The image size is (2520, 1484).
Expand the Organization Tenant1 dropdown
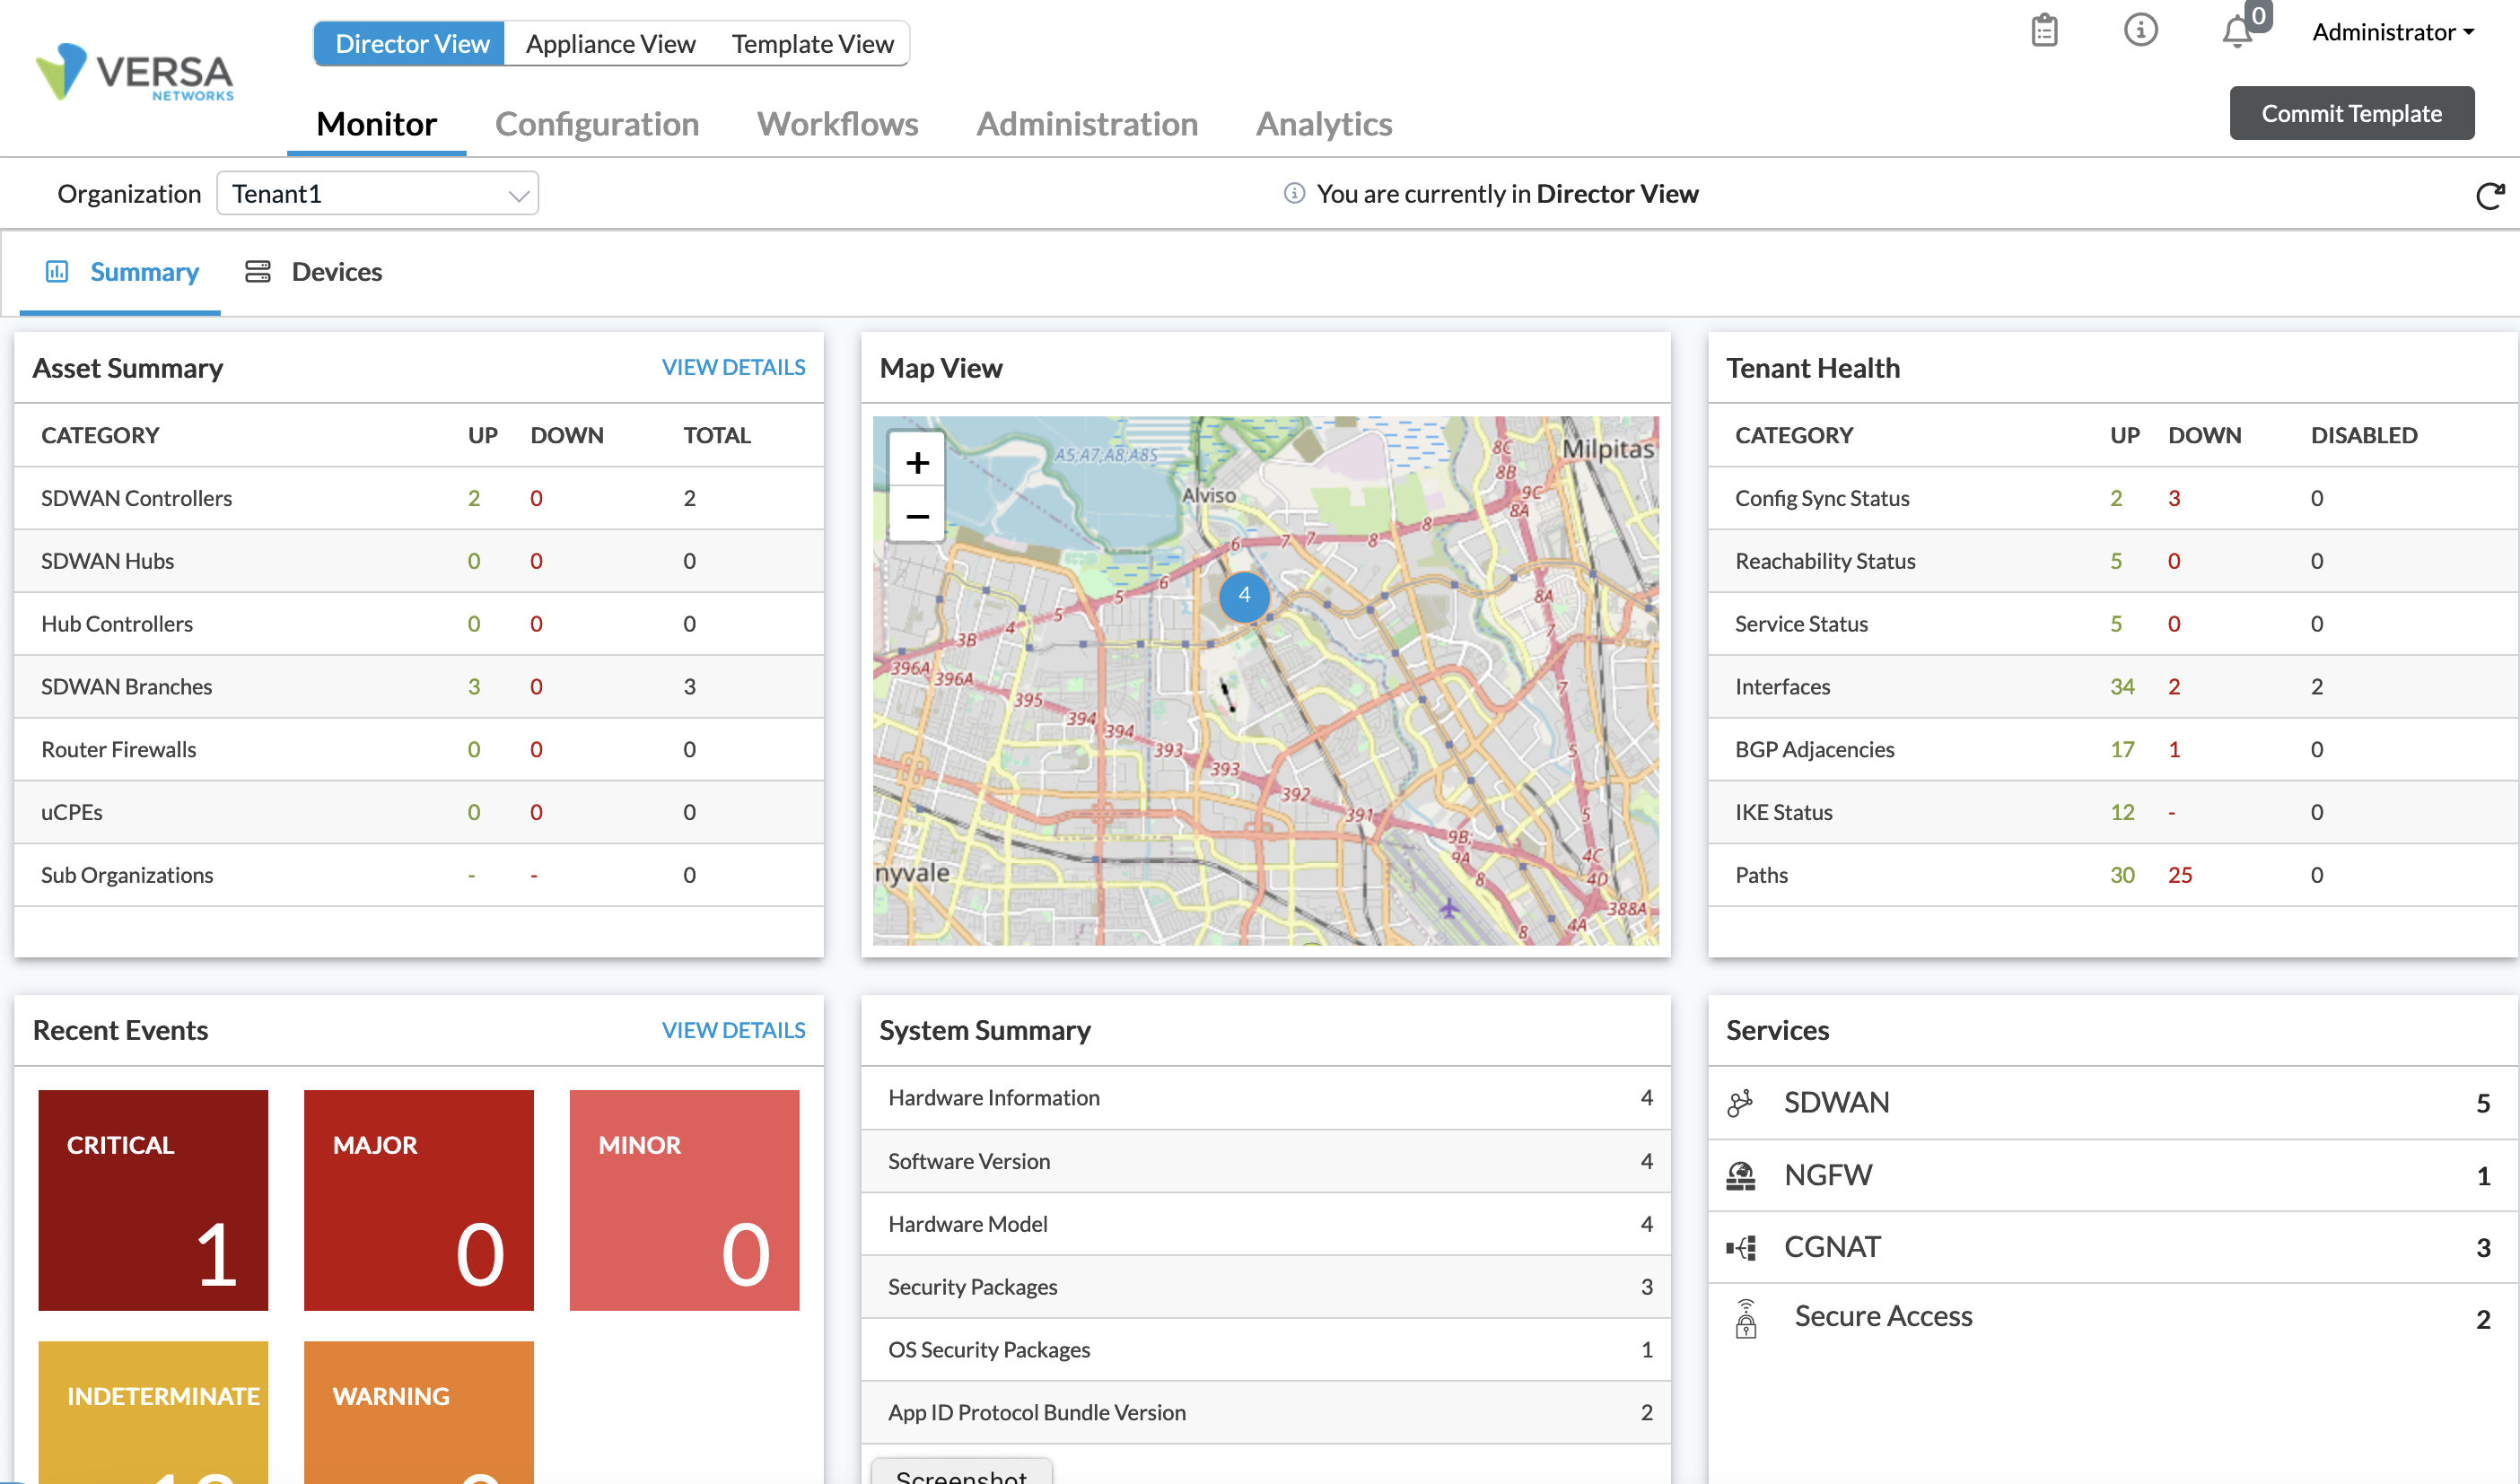point(378,194)
